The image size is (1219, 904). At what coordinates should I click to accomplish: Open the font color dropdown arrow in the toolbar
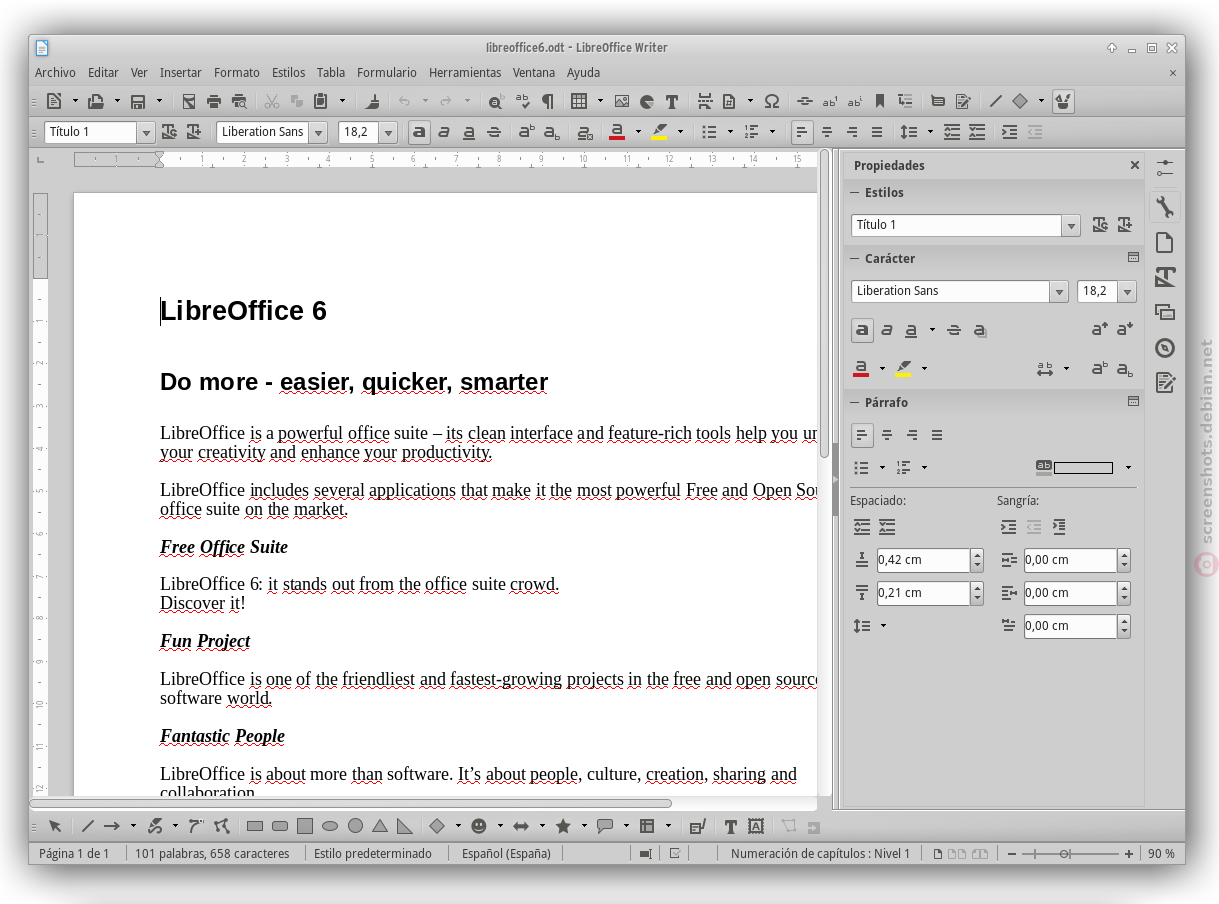(x=637, y=132)
